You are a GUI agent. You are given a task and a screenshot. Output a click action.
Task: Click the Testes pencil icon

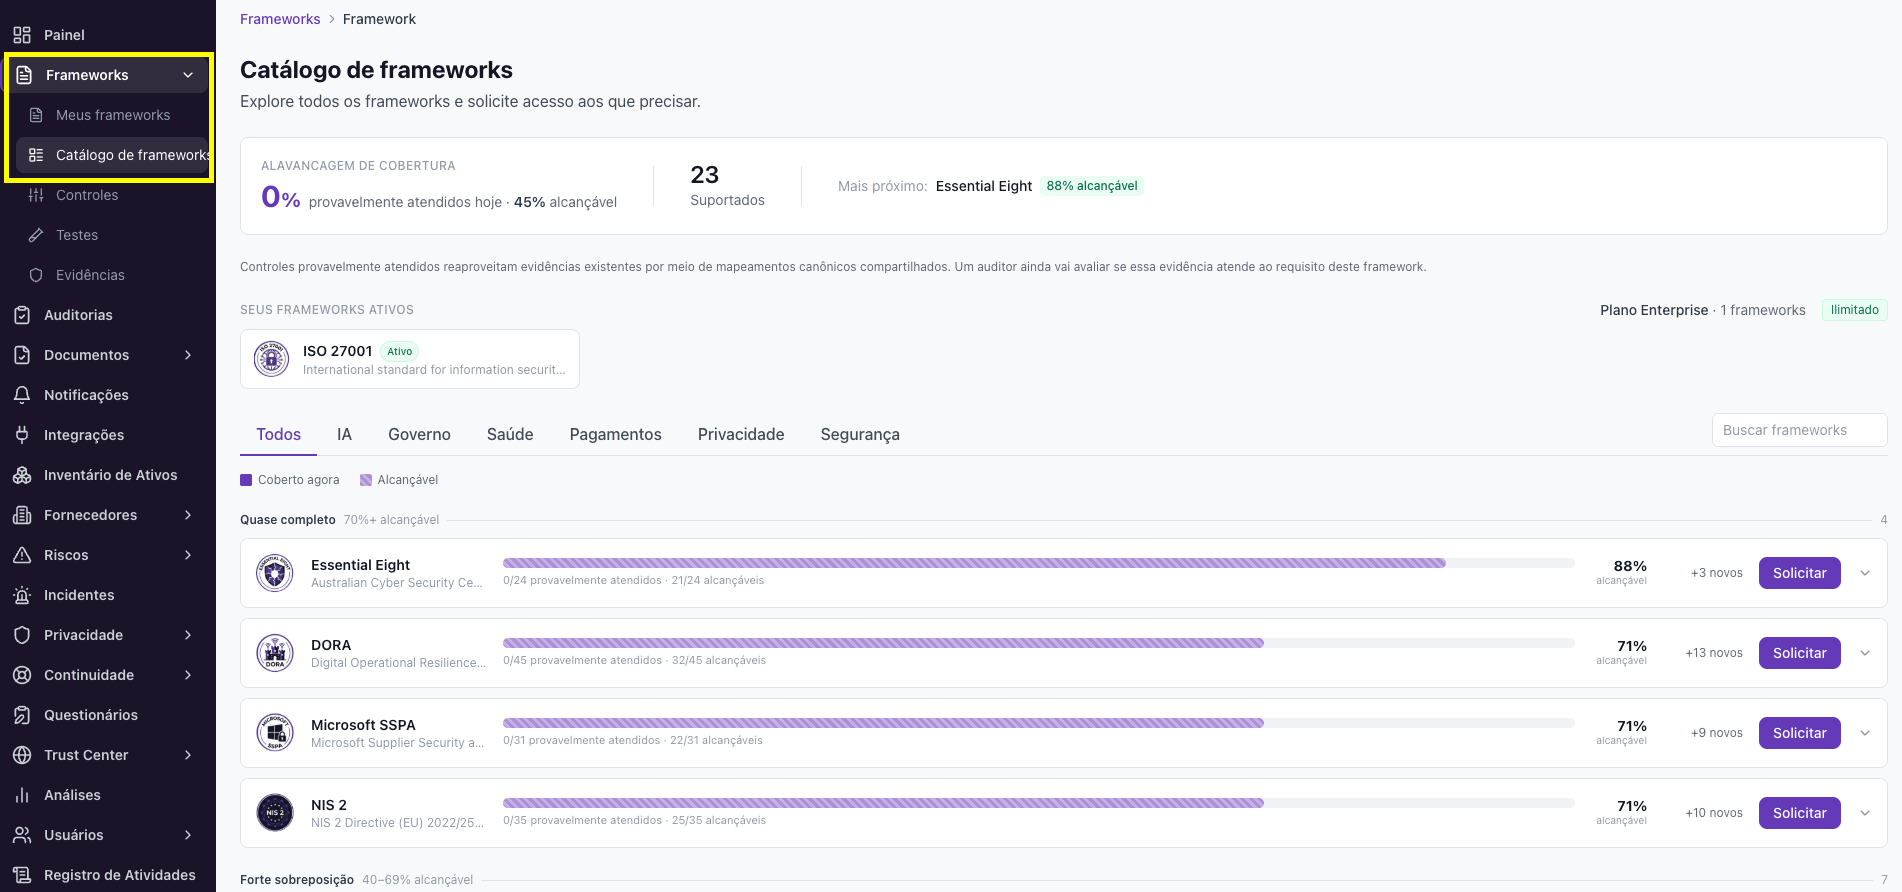pyautogui.click(x=36, y=235)
